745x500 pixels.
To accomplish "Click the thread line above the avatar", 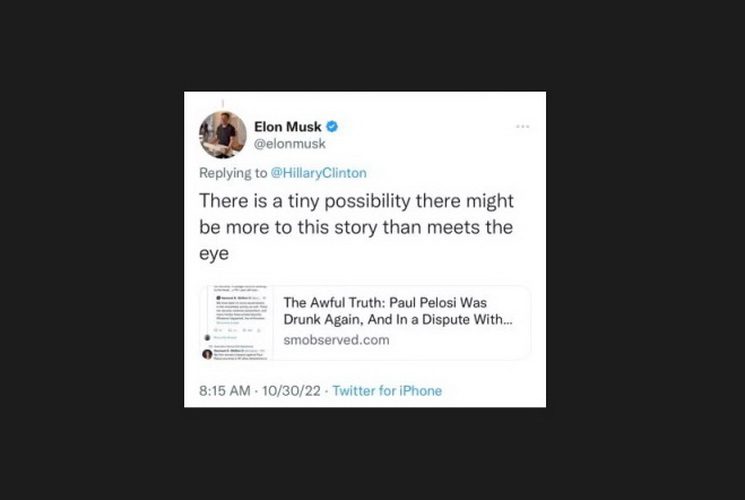I will pos(223,102).
